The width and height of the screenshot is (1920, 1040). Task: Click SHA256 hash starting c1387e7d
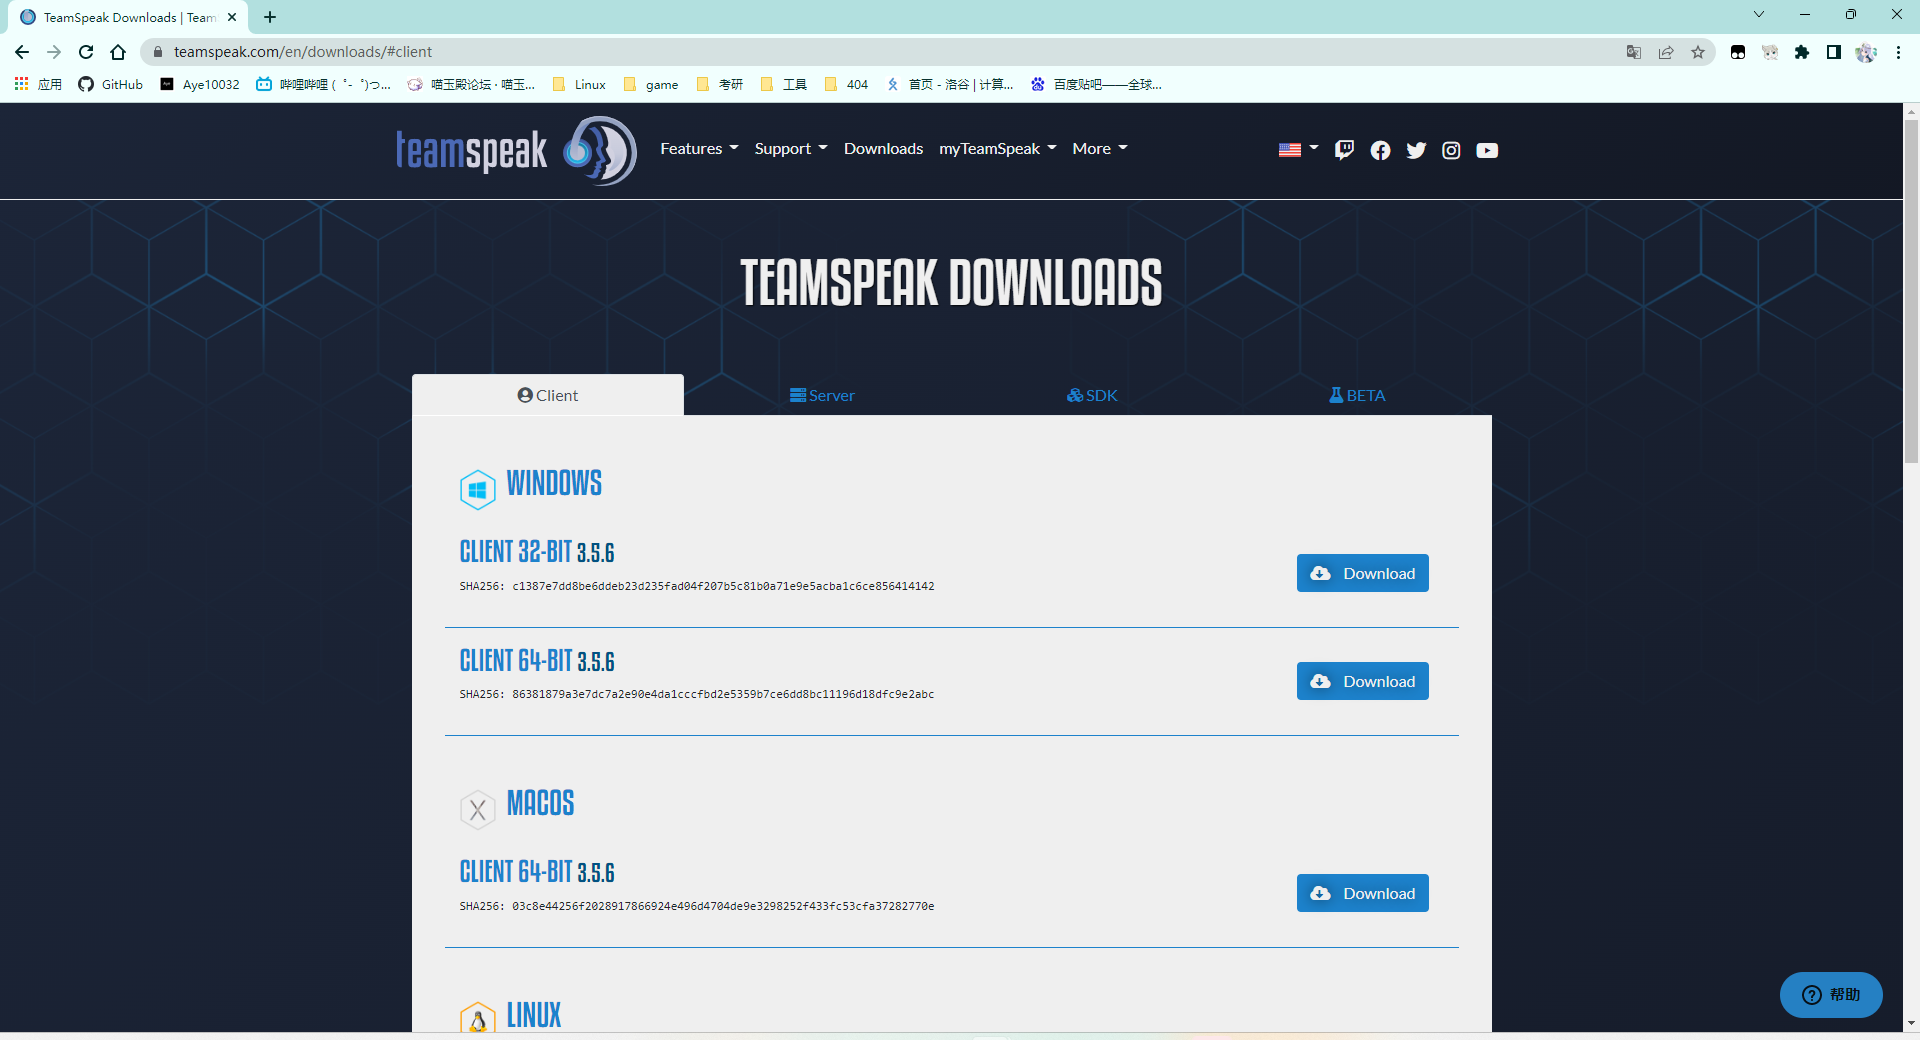[x=723, y=586]
